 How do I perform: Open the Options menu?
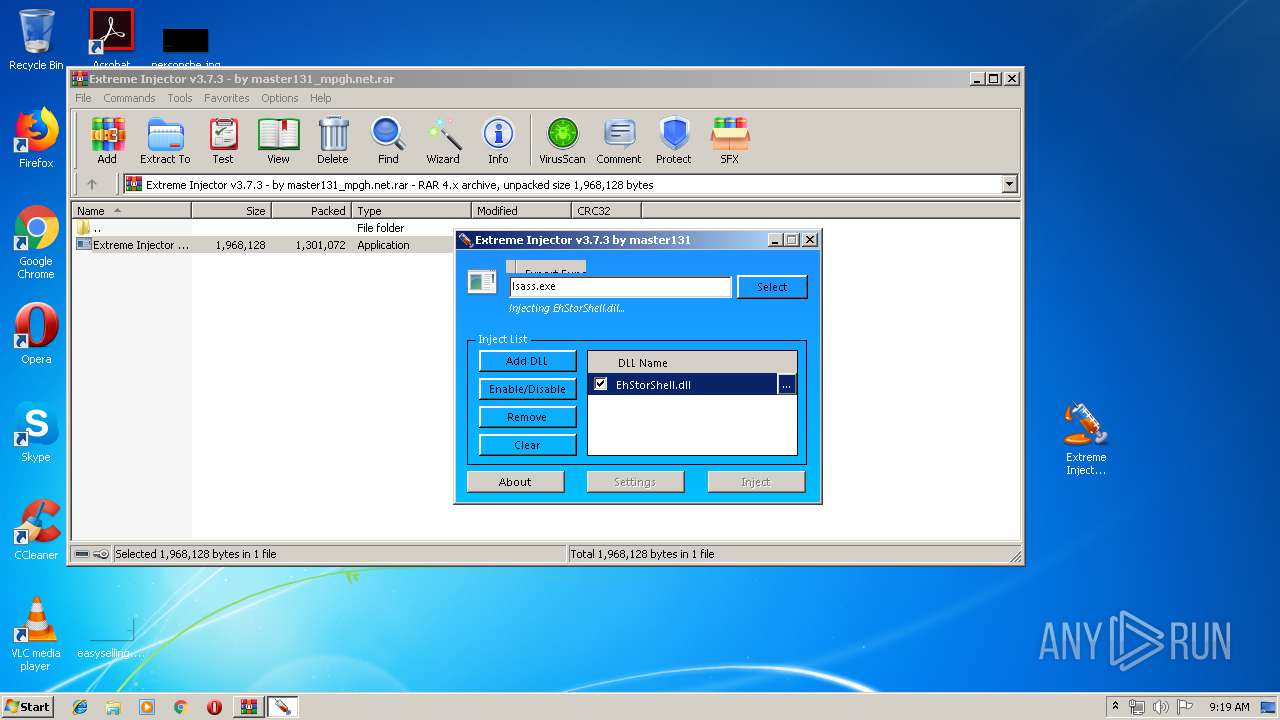click(x=280, y=98)
